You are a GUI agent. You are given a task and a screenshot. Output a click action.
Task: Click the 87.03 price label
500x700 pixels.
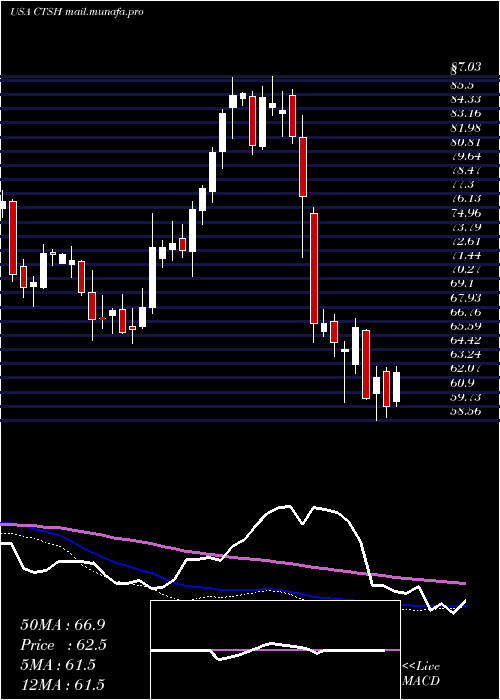[465, 68]
